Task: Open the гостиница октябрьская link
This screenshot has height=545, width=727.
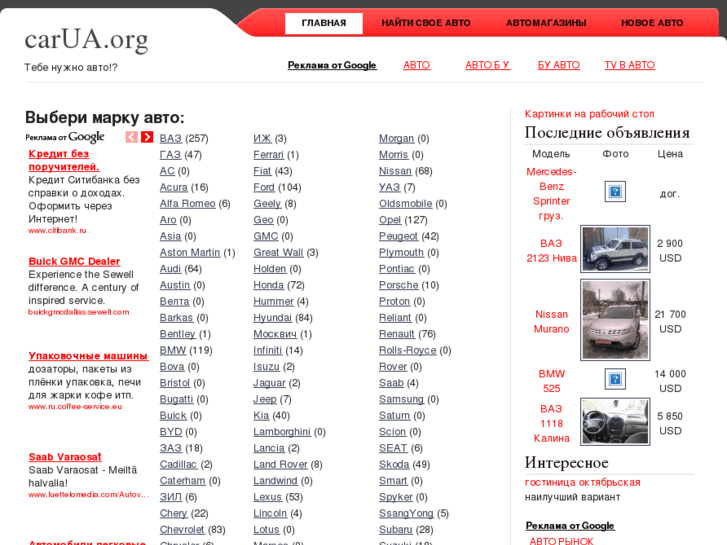Action: 582,482
